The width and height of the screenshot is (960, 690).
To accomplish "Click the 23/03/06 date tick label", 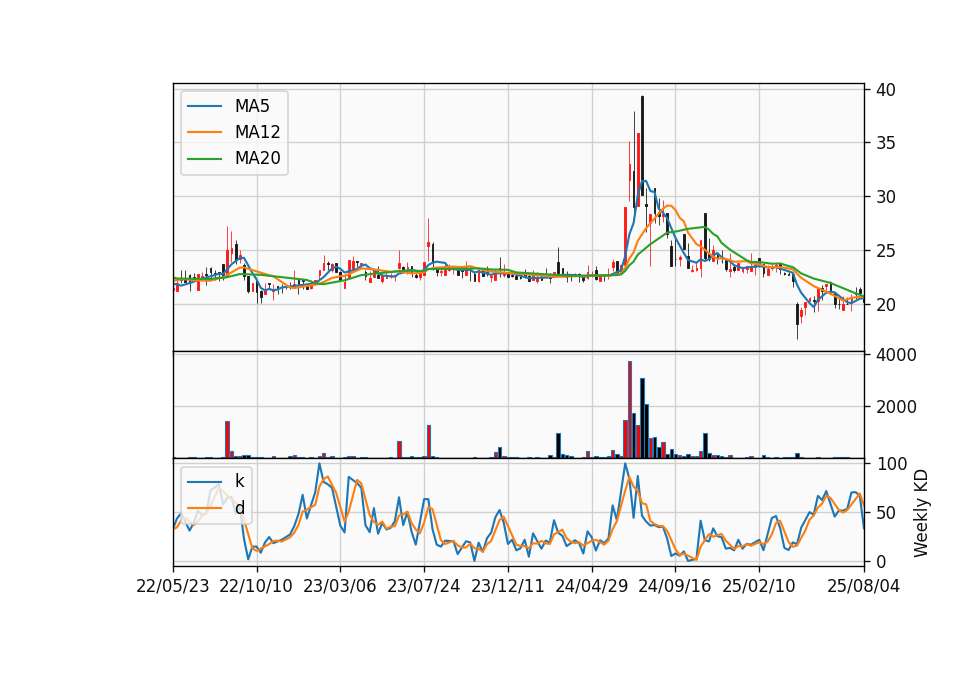I will (x=340, y=586).
